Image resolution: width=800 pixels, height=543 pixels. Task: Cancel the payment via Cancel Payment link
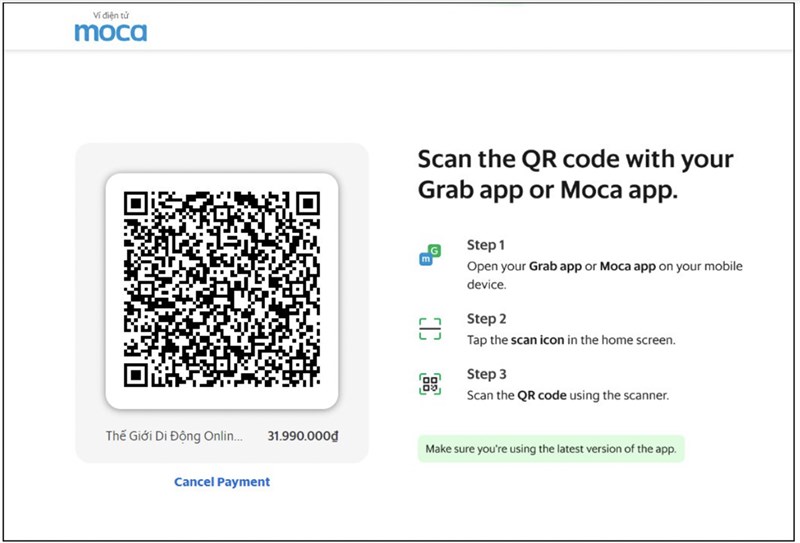point(222,482)
